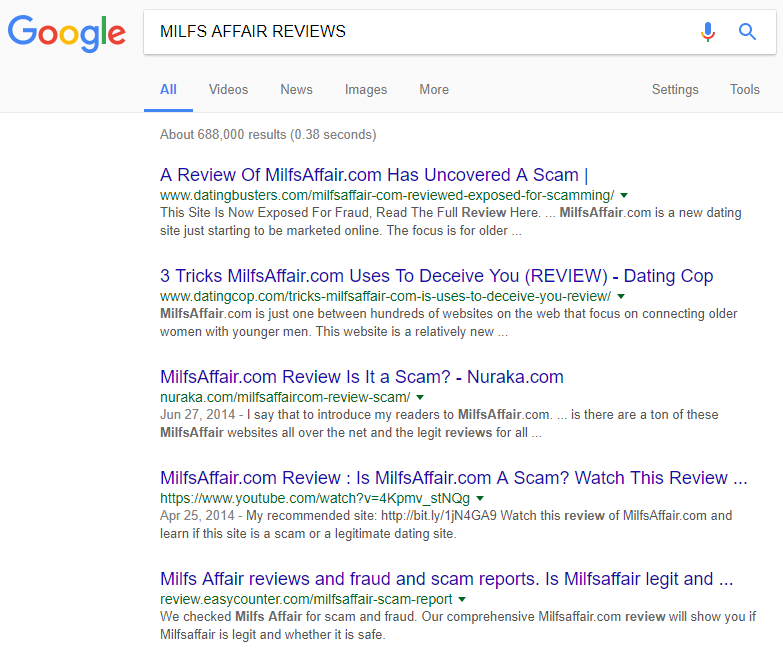The height and width of the screenshot is (649, 783).
Task: Open '3 Tricks MilfsAffair.com Uses To Deceive You' result
Action: (436, 276)
